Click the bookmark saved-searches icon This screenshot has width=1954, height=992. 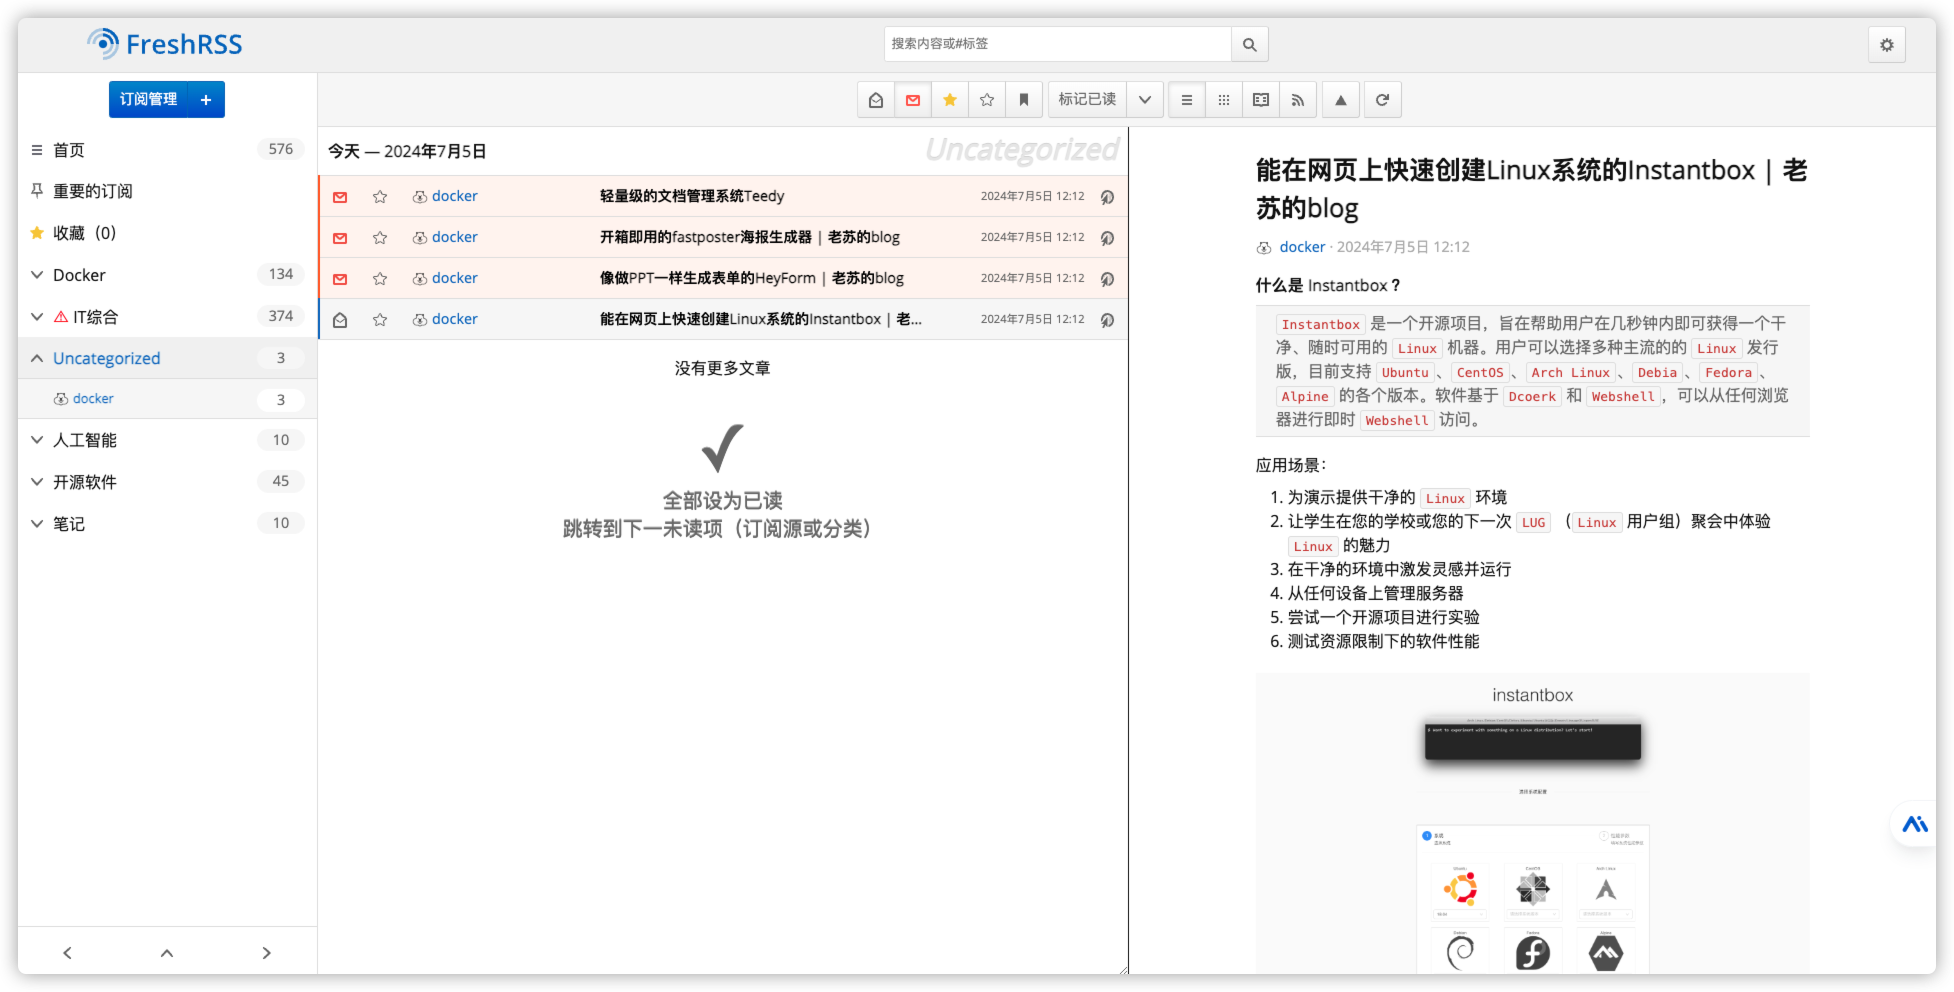1023,99
